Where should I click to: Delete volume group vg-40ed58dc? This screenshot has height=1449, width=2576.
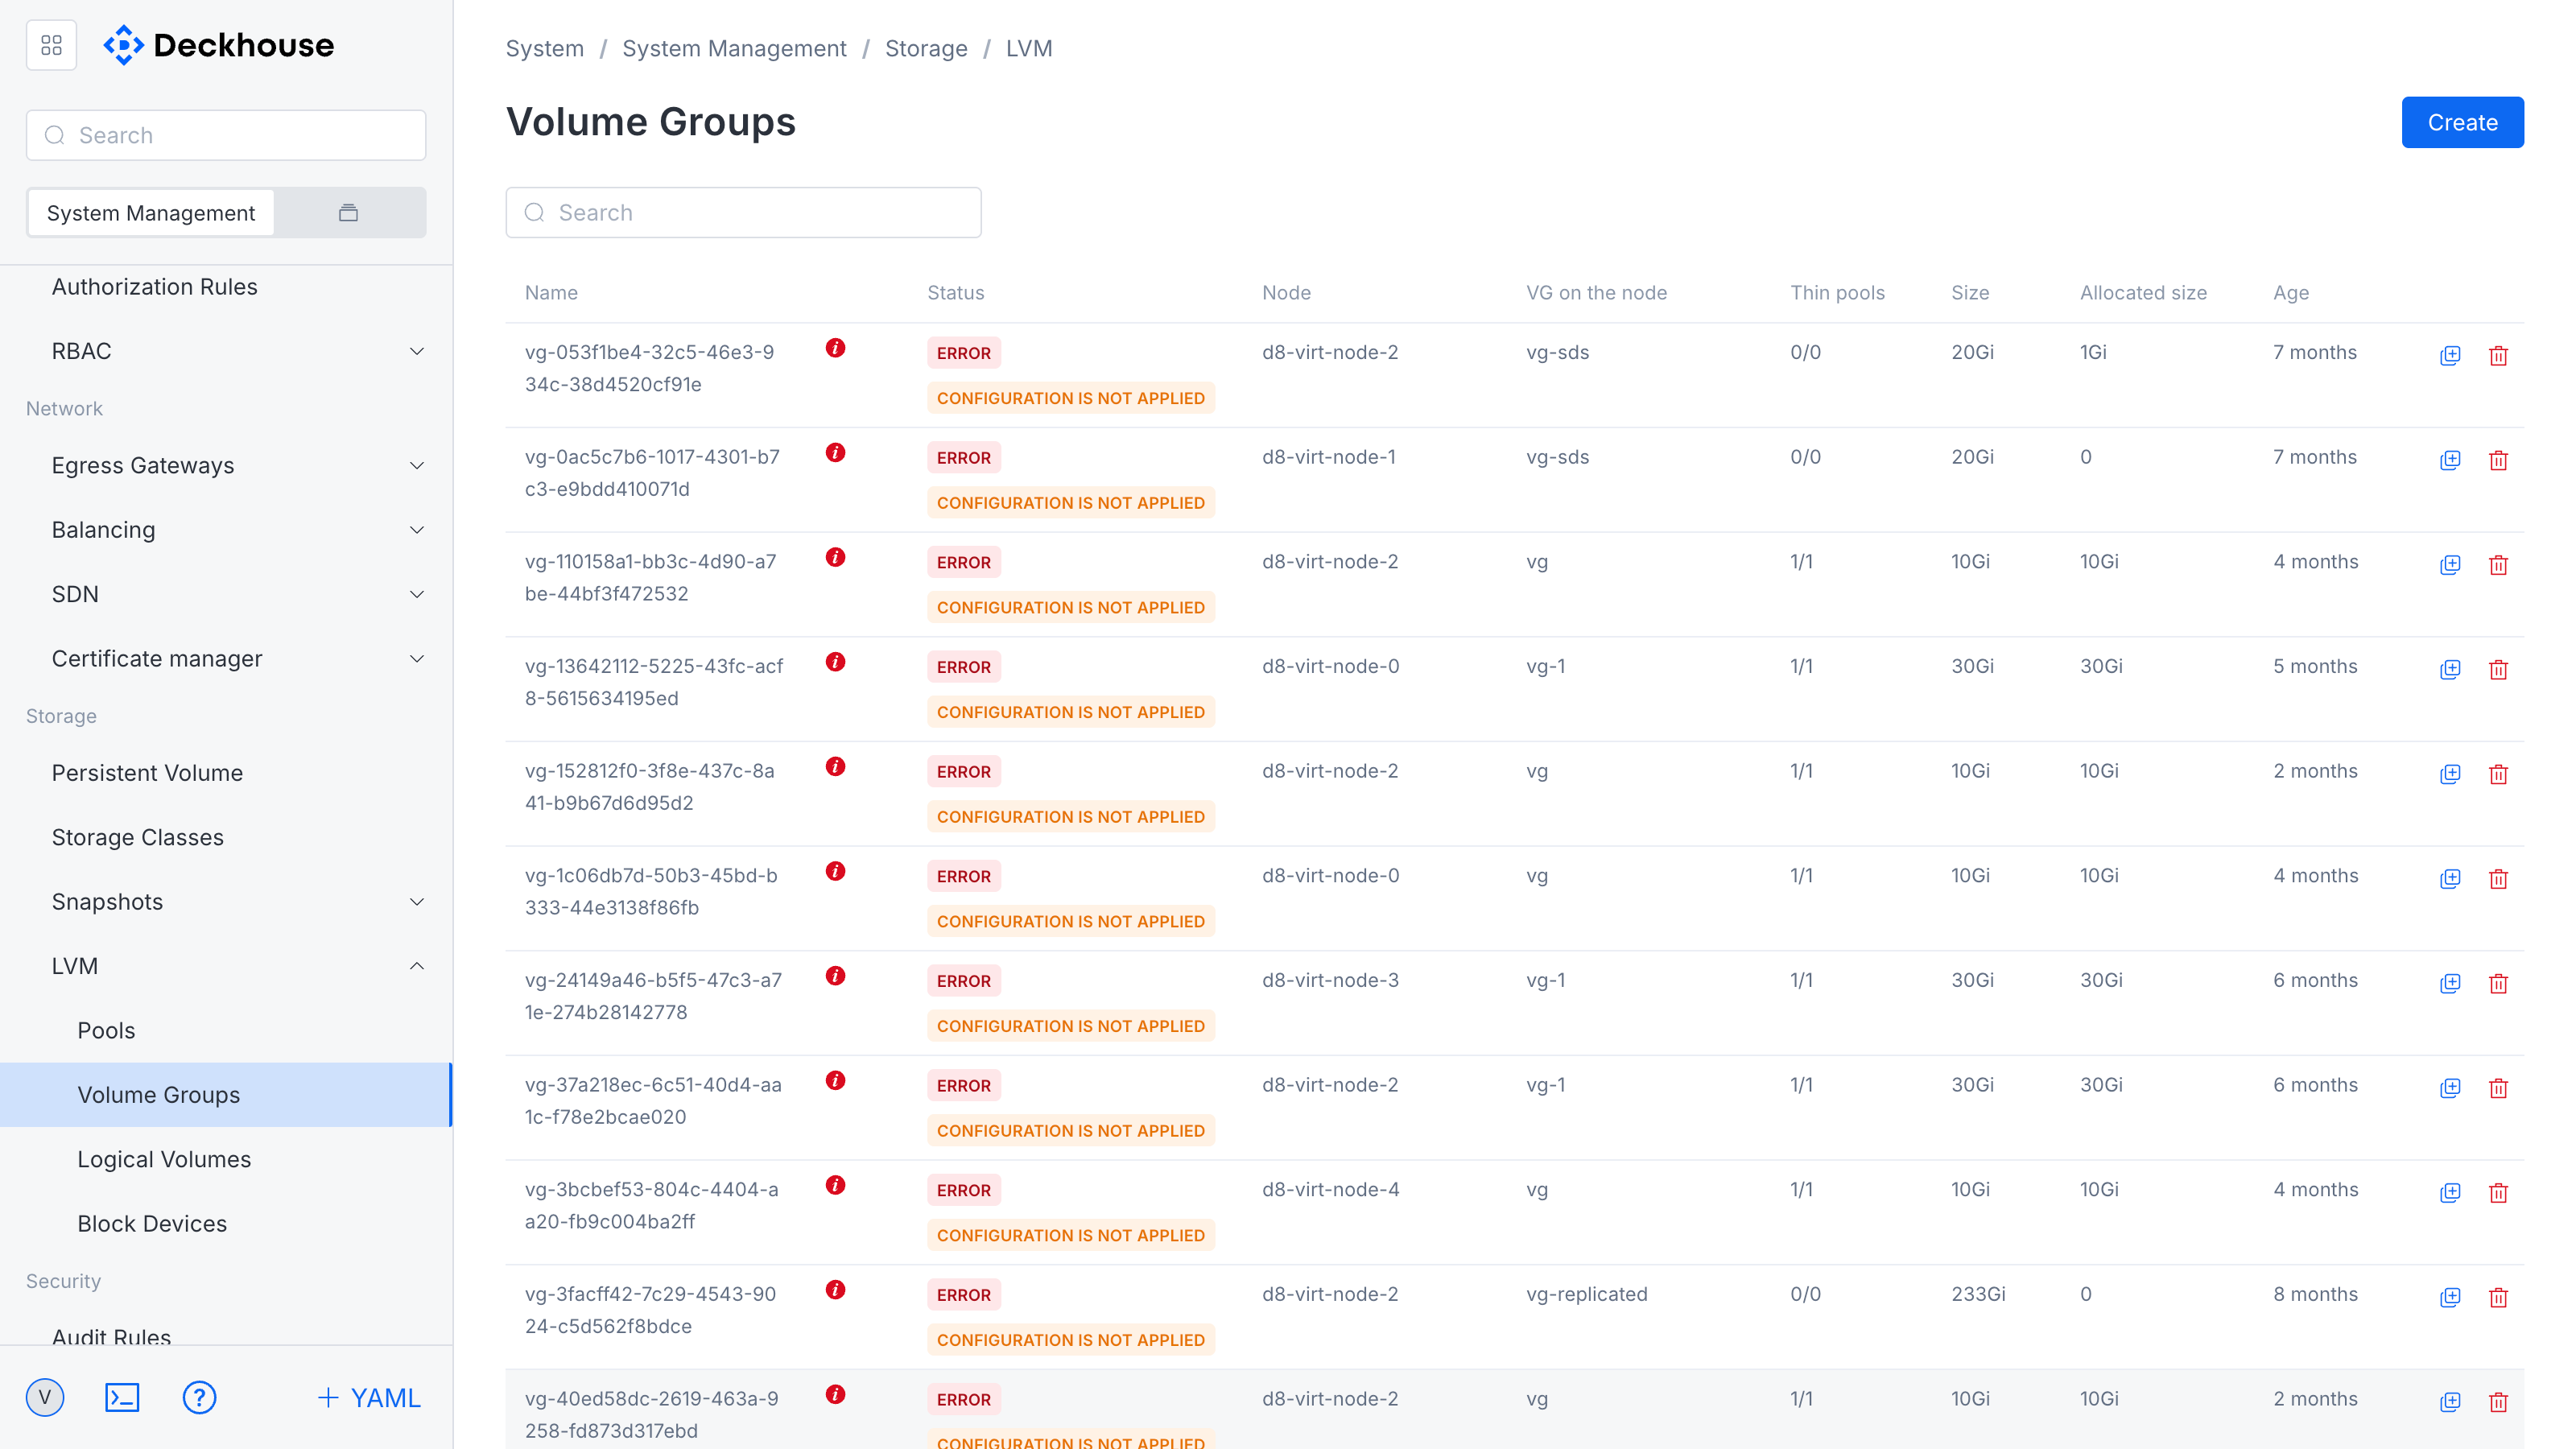2498,1402
